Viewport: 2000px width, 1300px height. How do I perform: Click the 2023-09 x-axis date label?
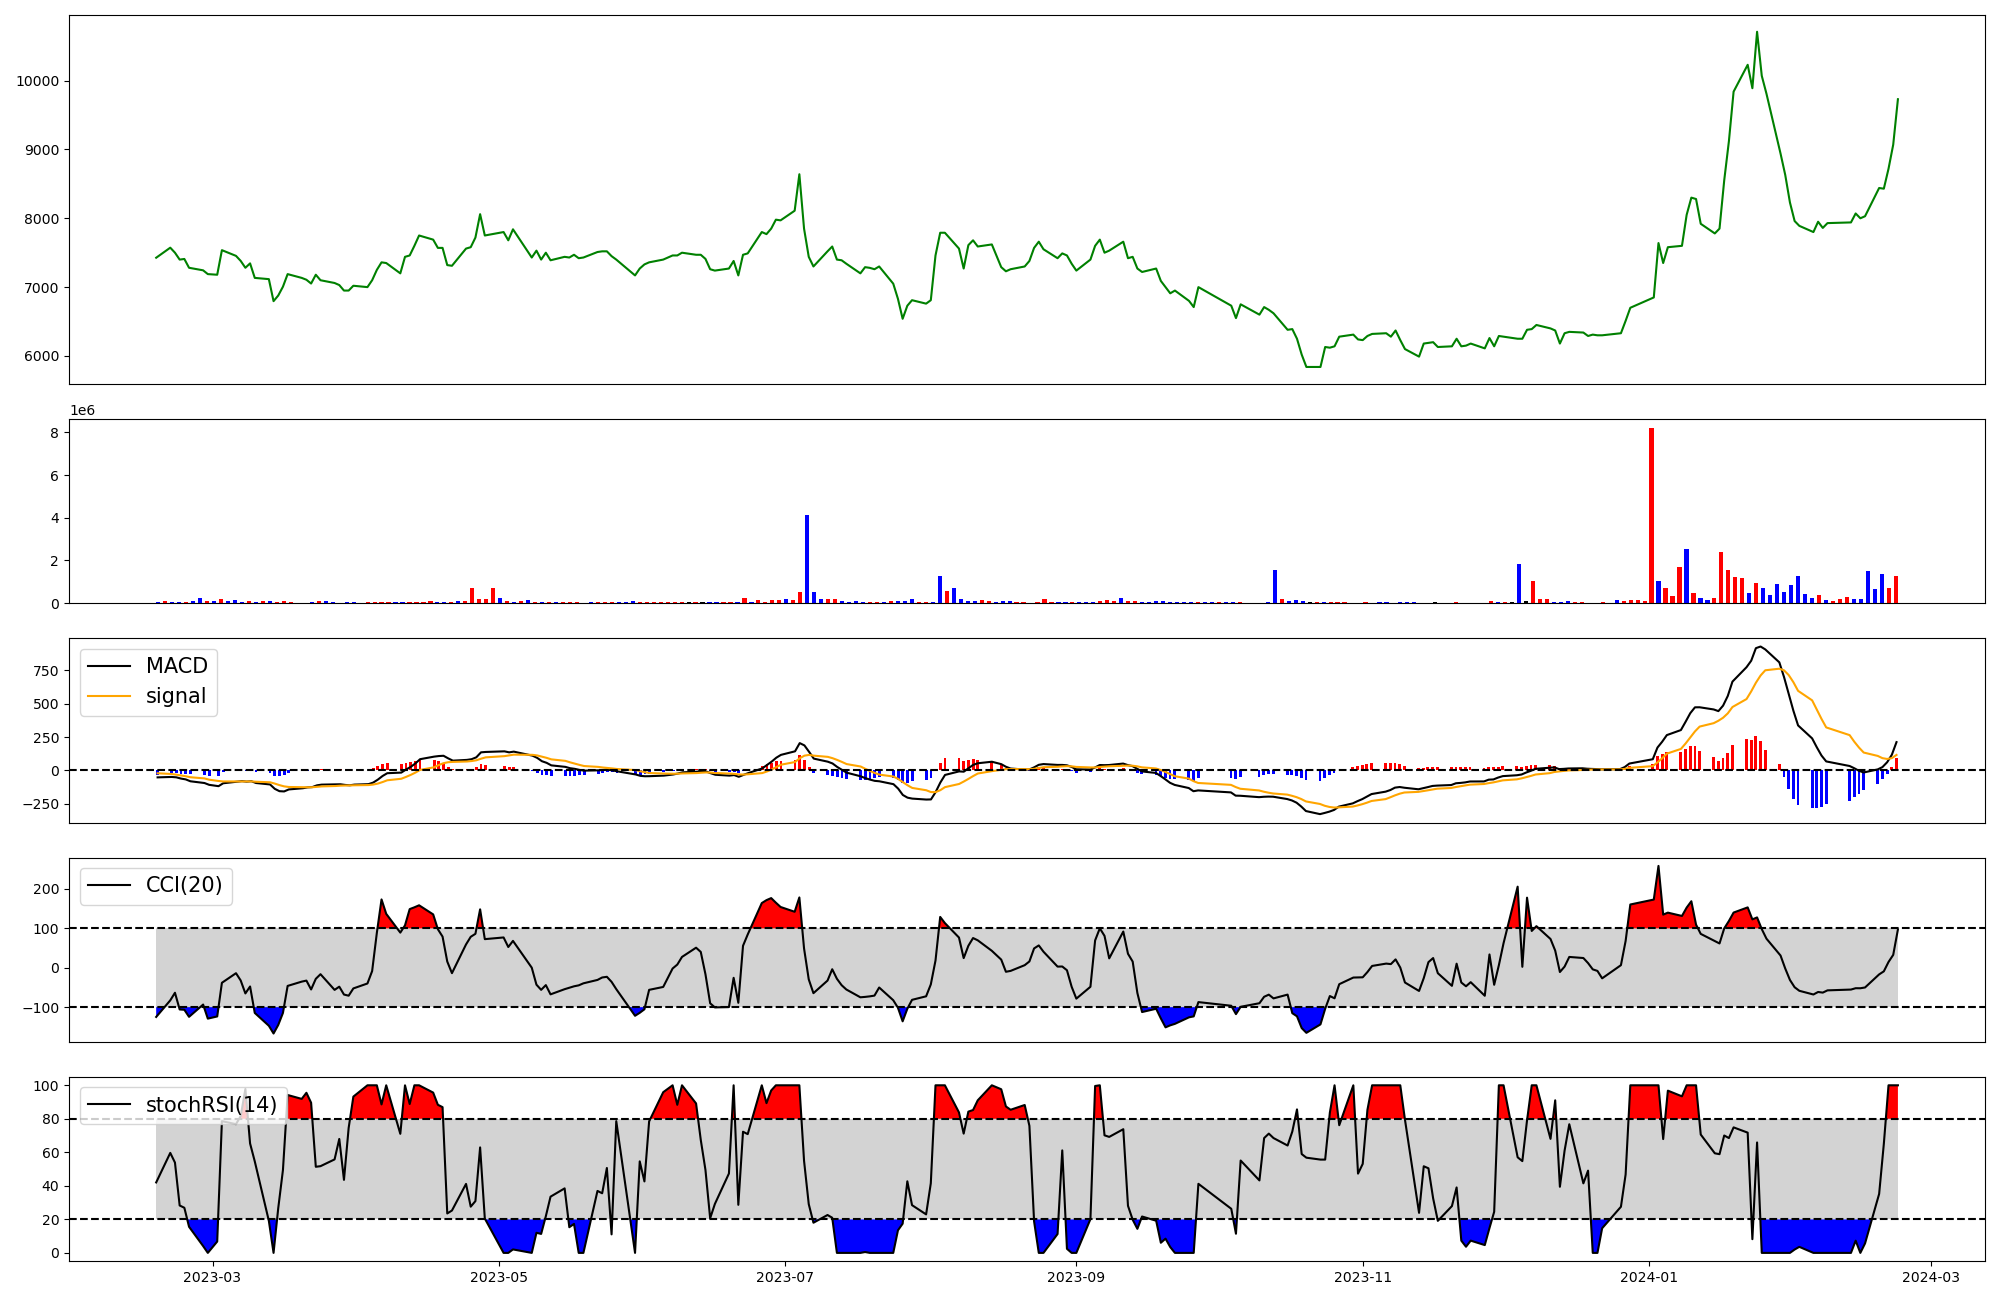coord(1076,1277)
